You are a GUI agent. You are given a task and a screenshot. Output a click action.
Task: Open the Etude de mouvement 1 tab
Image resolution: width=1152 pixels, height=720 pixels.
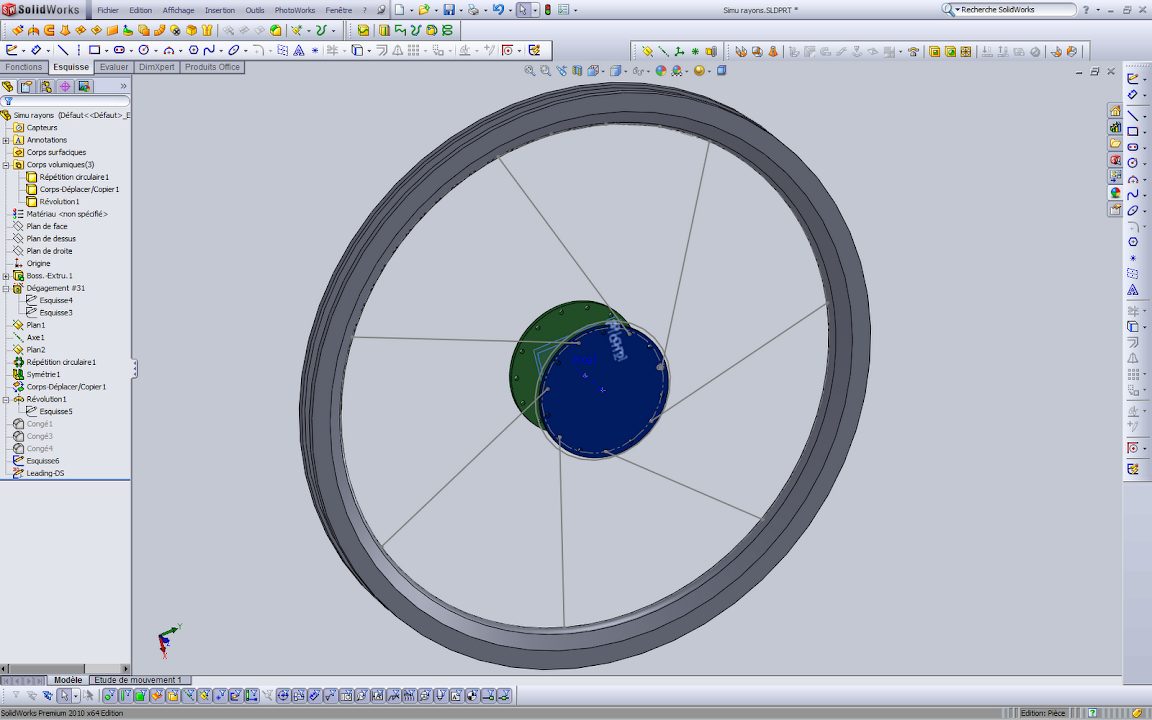138,680
